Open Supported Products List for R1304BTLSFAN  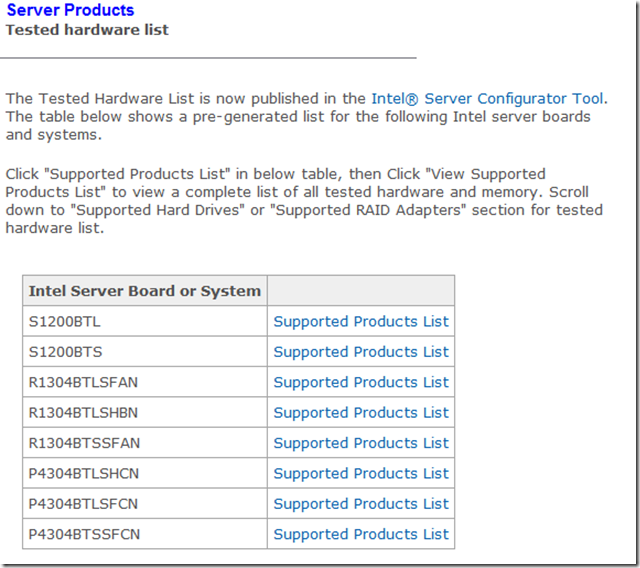[361, 382]
